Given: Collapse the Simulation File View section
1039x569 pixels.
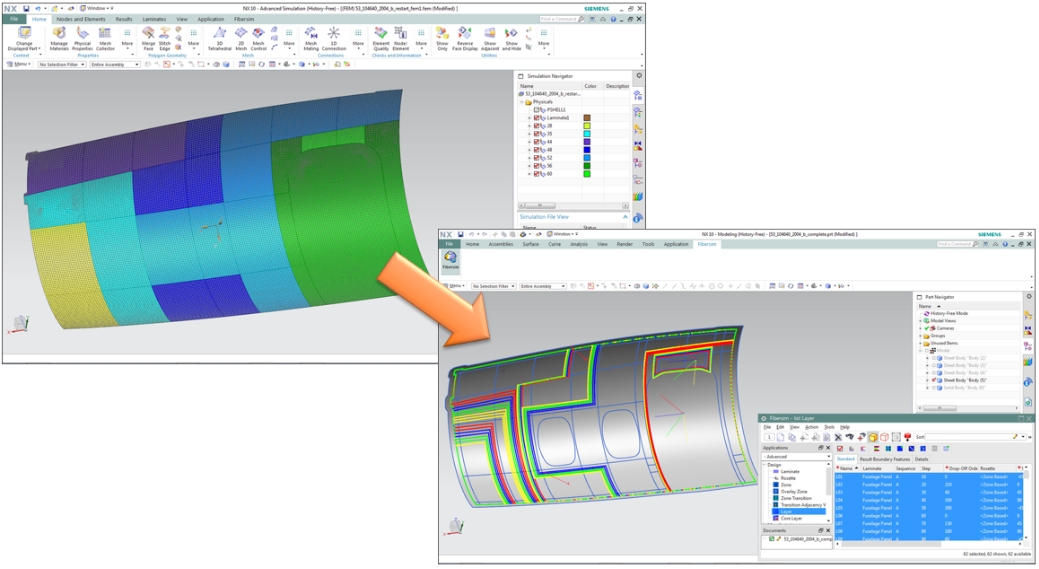Looking at the screenshot, I should coord(625,216).
